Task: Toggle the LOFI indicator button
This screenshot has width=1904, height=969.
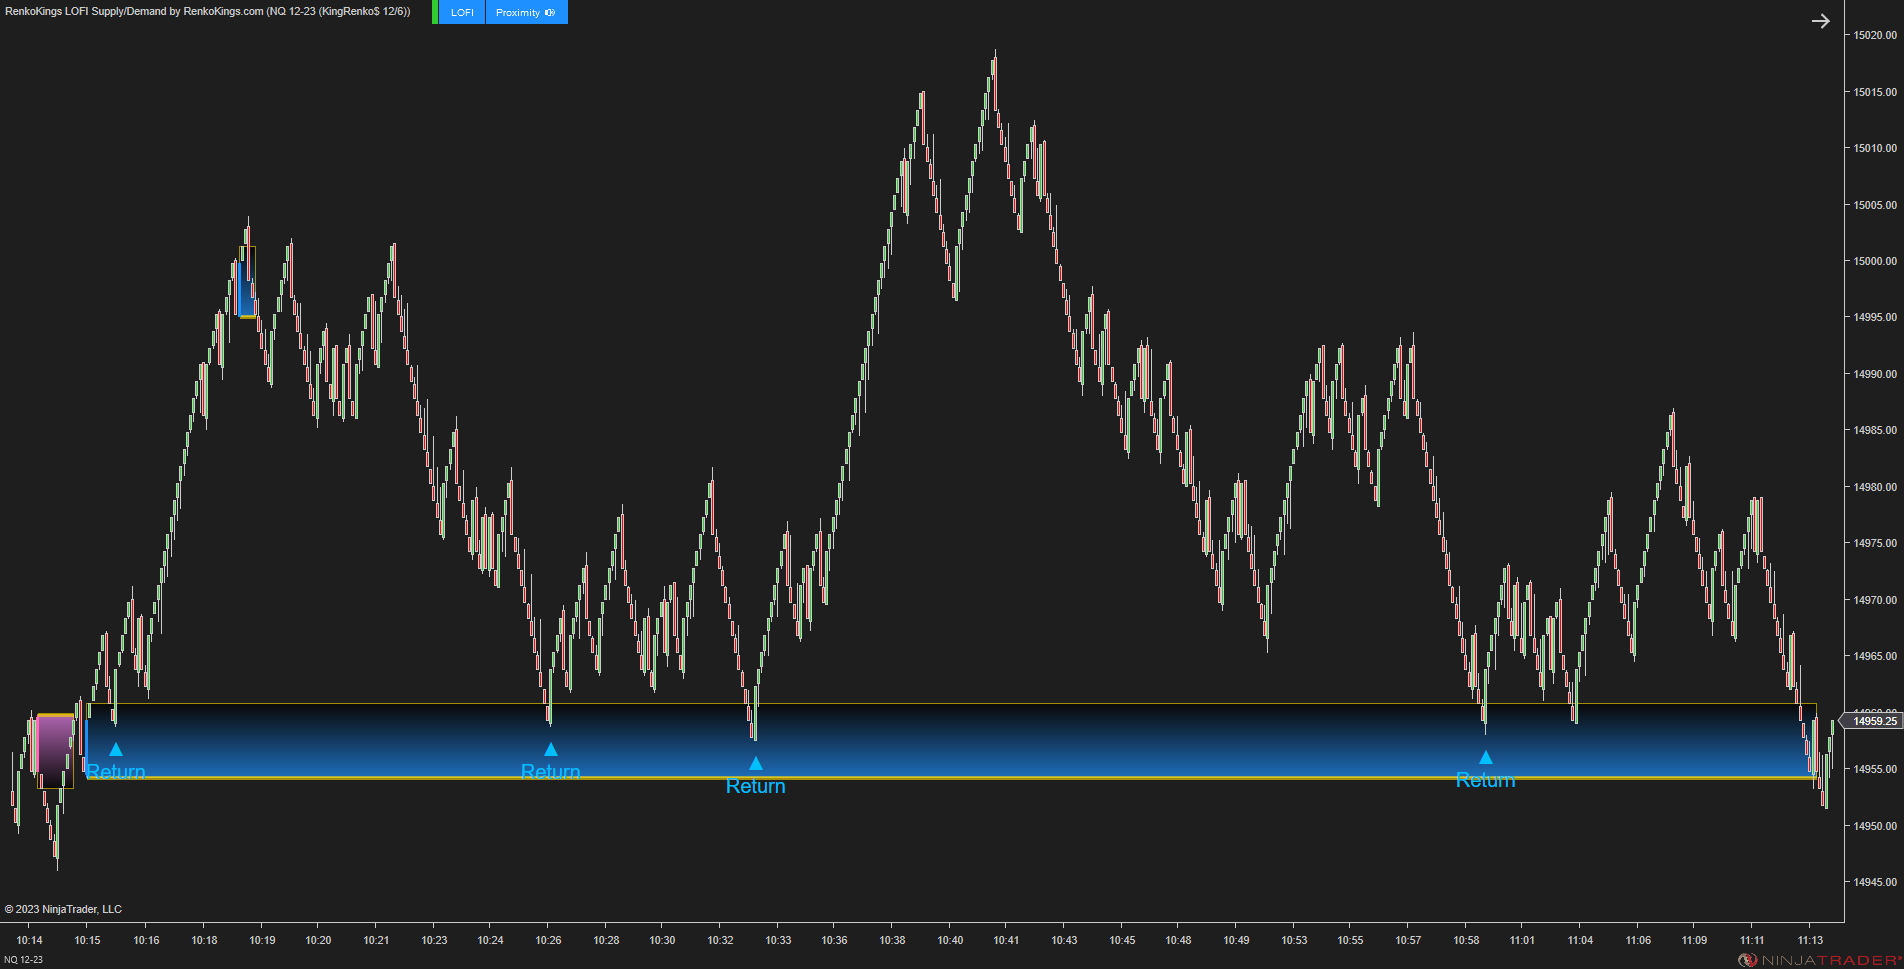Action: coord(461,12)
